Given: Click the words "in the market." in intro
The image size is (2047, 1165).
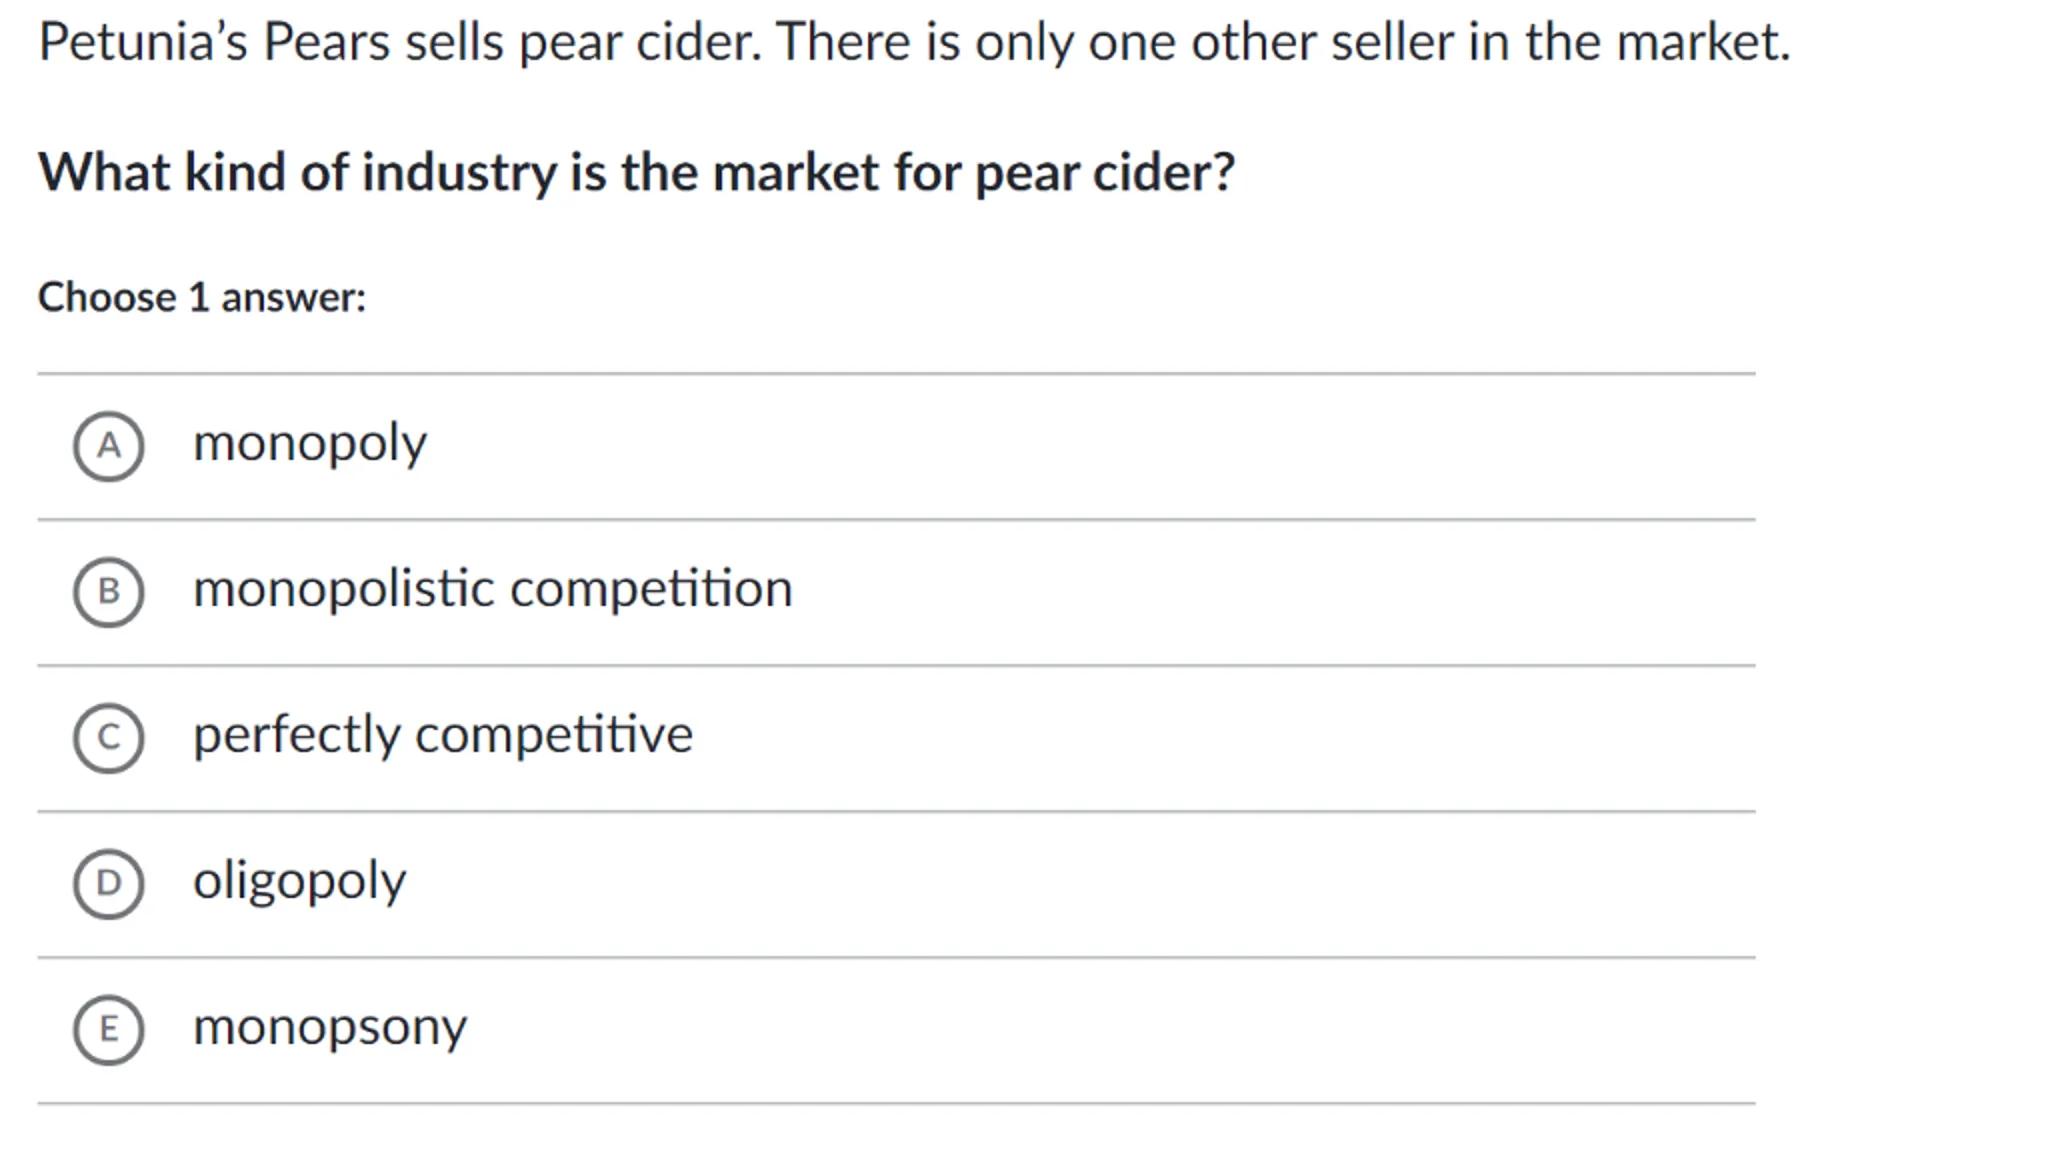Looking at the screenshot, I should pos(1629,43).
